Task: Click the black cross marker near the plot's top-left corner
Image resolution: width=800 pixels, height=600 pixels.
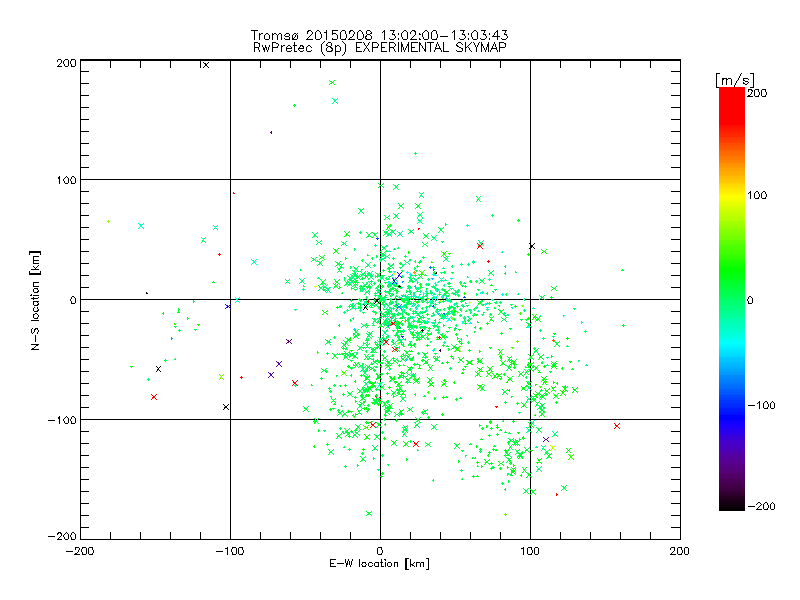Action: (x=206, y=65)
